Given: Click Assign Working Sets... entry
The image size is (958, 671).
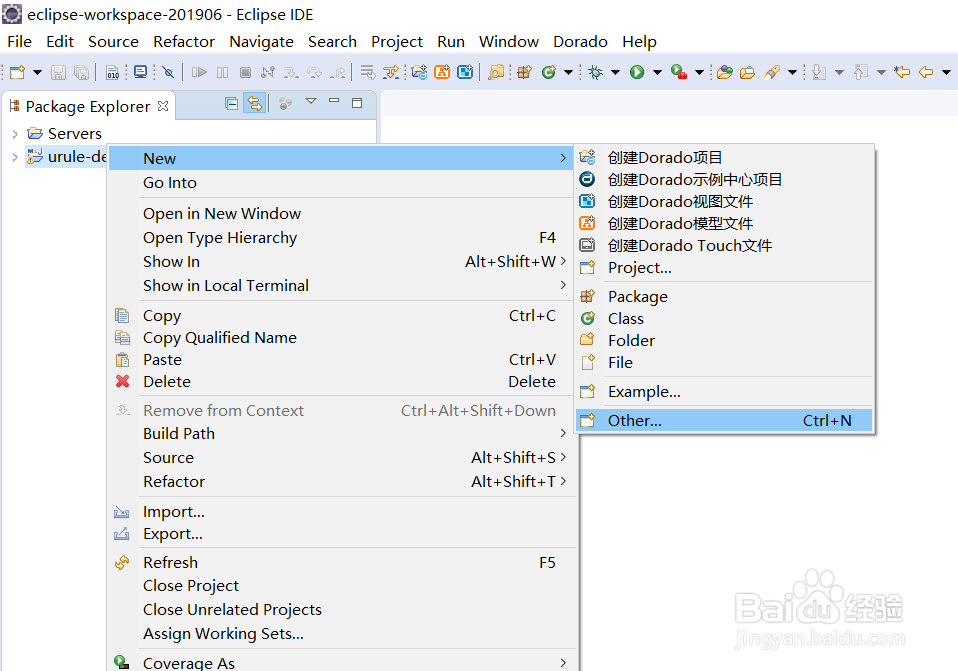Looking at the screenshot, I should point(342,634).
